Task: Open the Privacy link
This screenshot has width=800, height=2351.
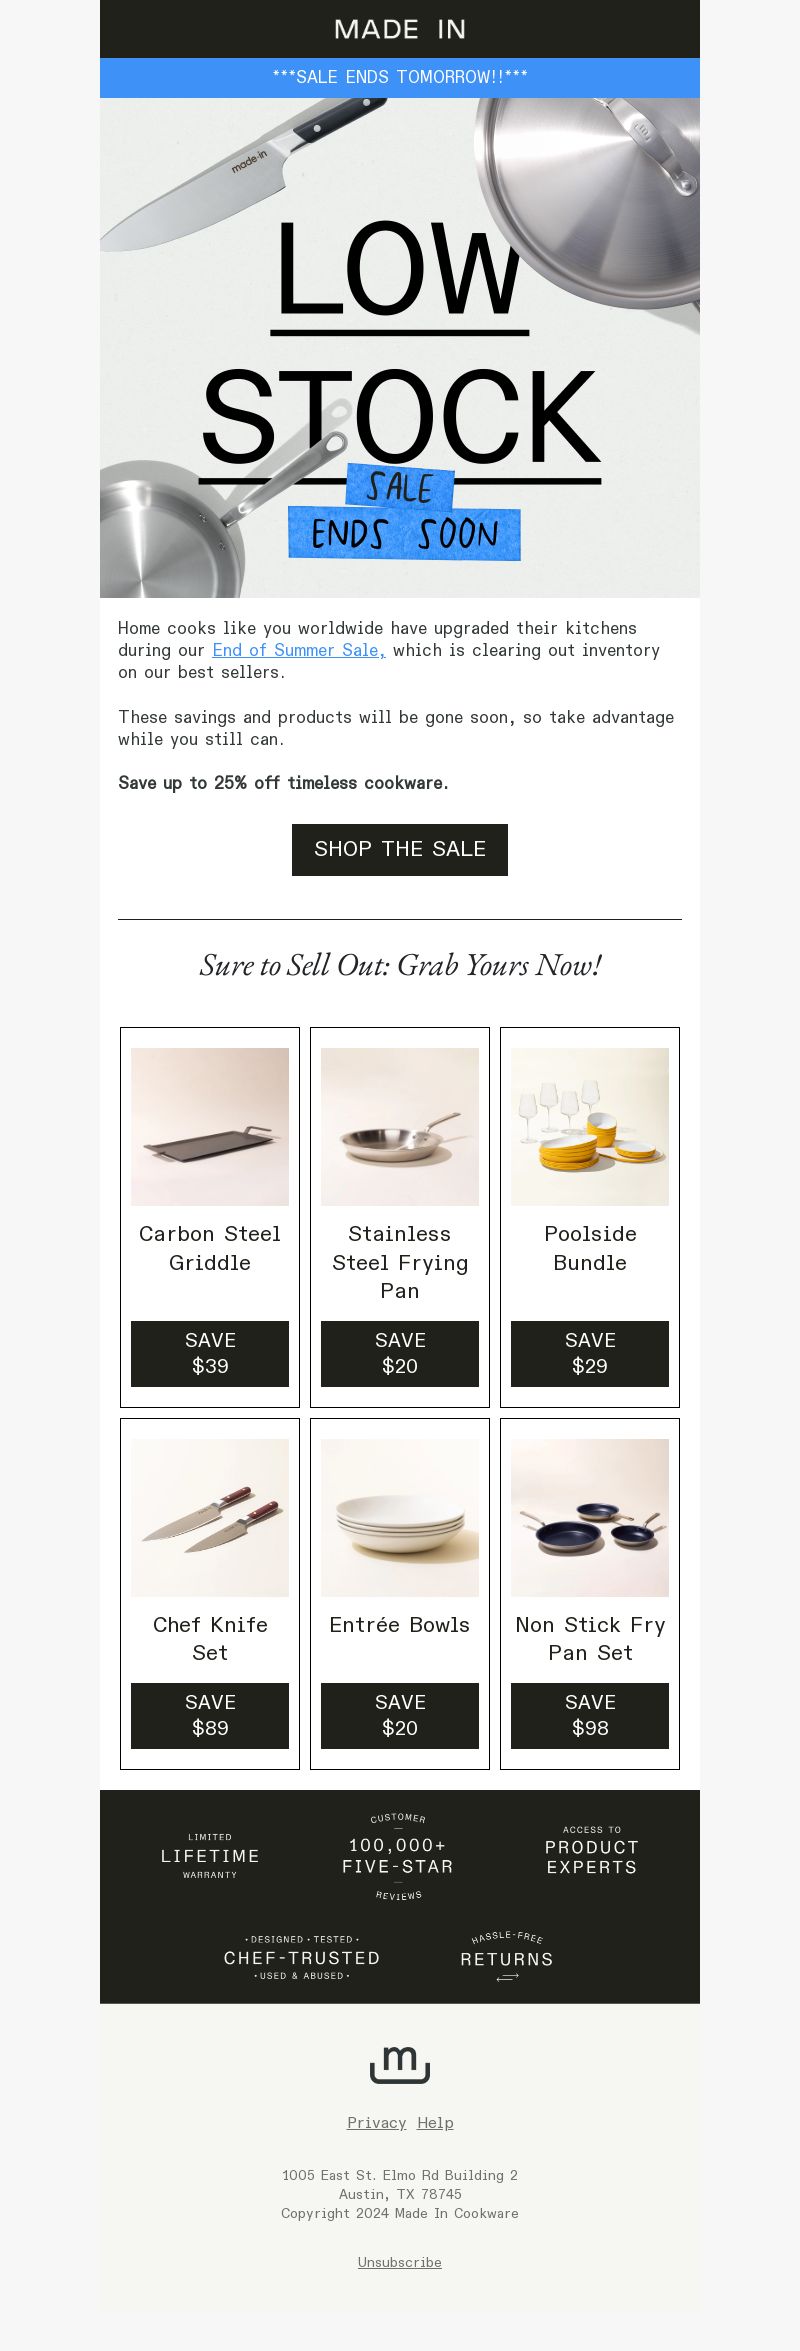Action: [x=376, y=2123]
